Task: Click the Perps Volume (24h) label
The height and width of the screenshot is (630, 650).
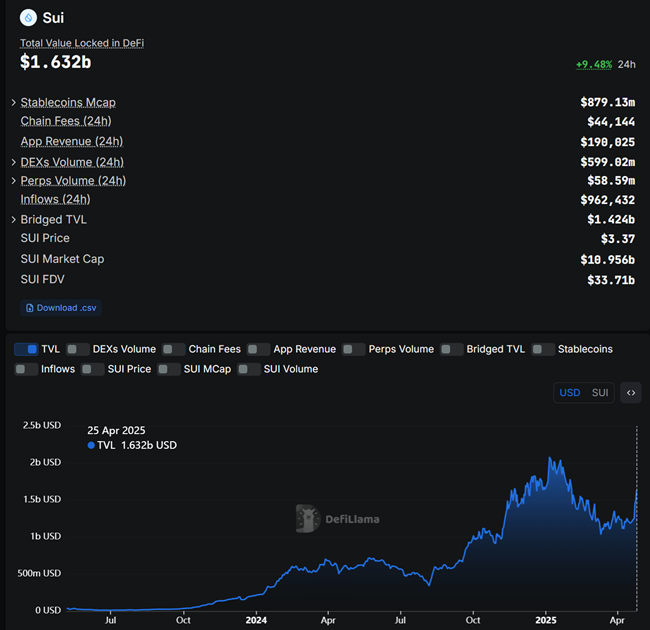Action: click(73, 181)
